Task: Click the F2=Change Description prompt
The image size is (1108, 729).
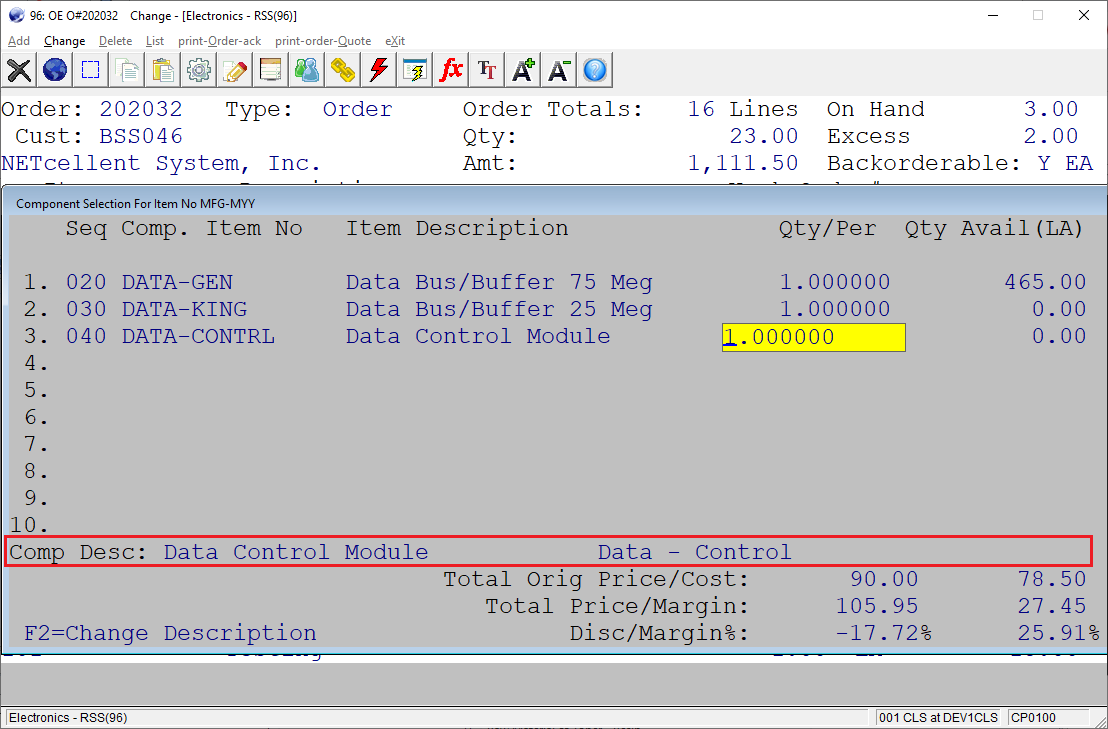Action: coord(170,633)
